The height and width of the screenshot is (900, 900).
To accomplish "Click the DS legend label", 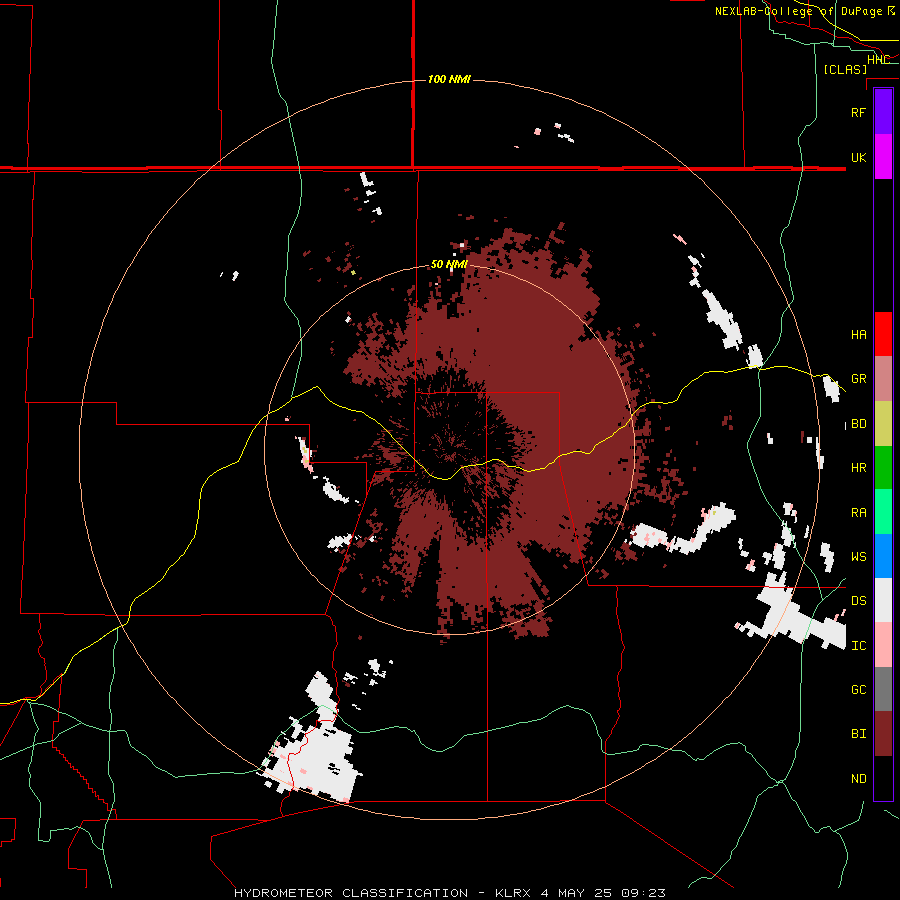I will [x=858, y=601].
